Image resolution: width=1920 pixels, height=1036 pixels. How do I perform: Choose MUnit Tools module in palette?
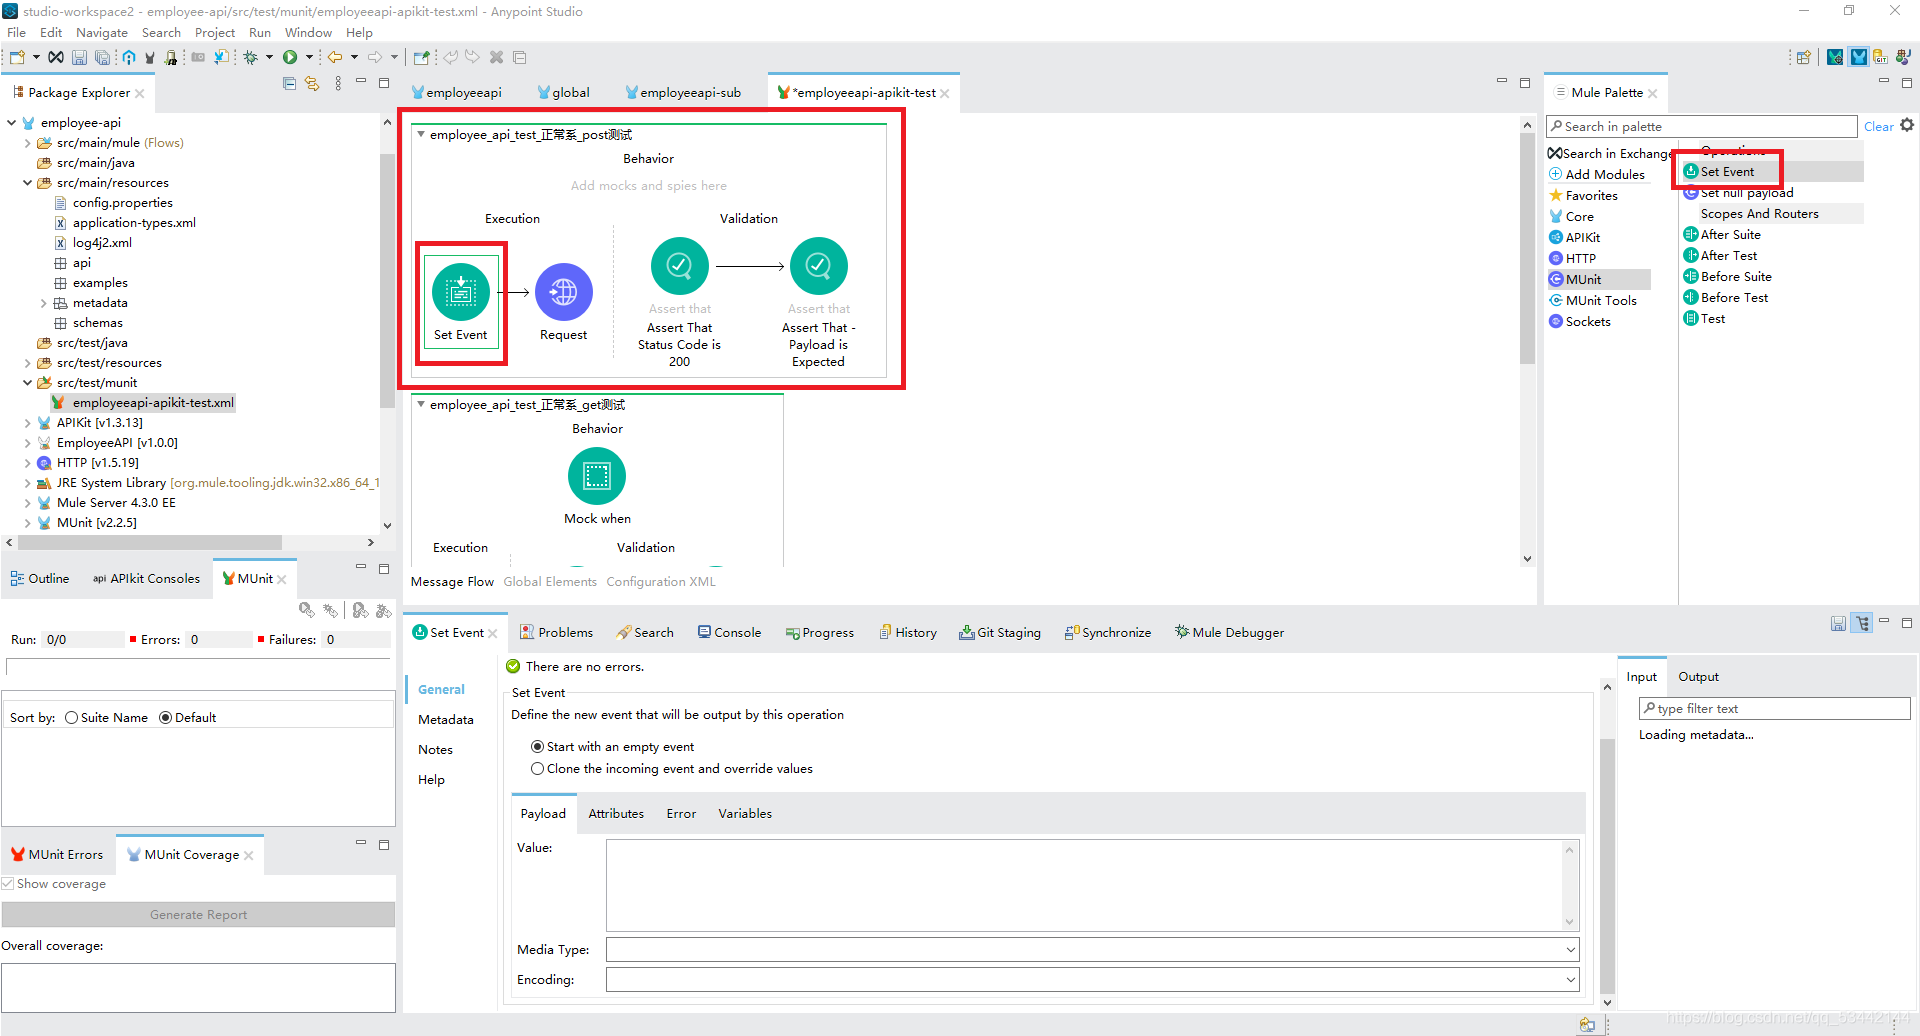point(1593,300)
